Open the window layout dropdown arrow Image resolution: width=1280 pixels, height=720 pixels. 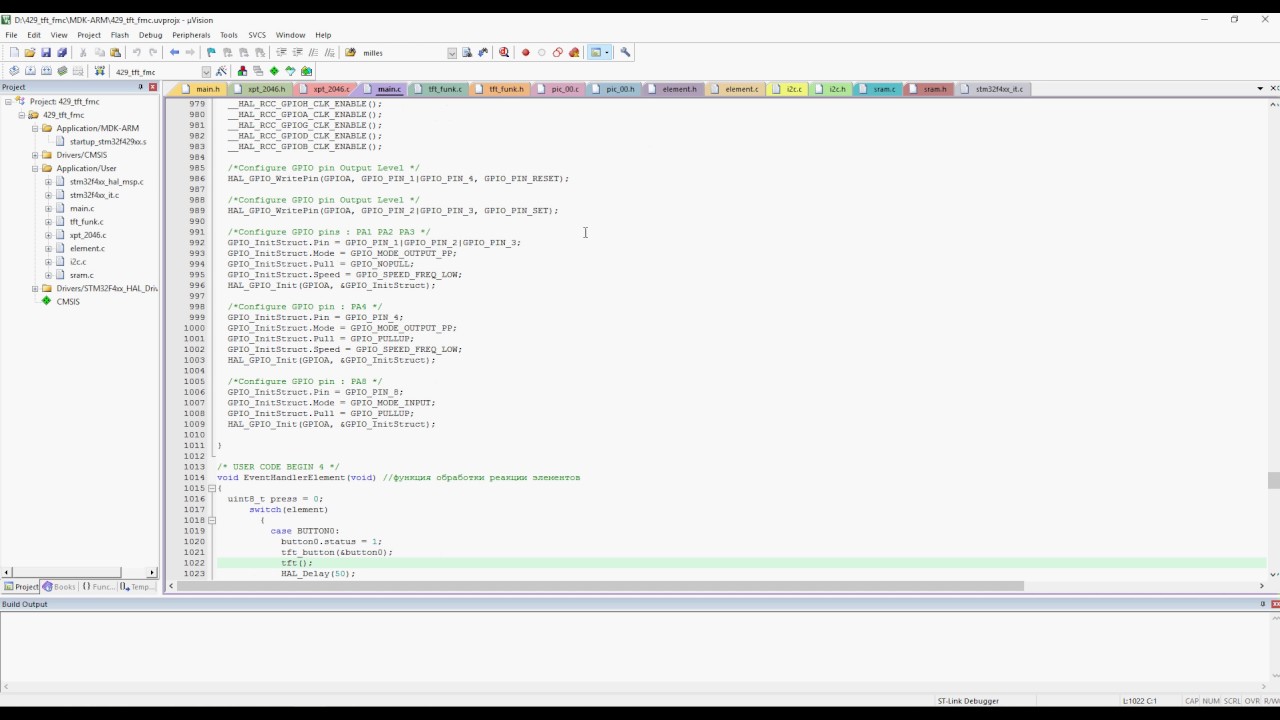(x=607, y=53)
